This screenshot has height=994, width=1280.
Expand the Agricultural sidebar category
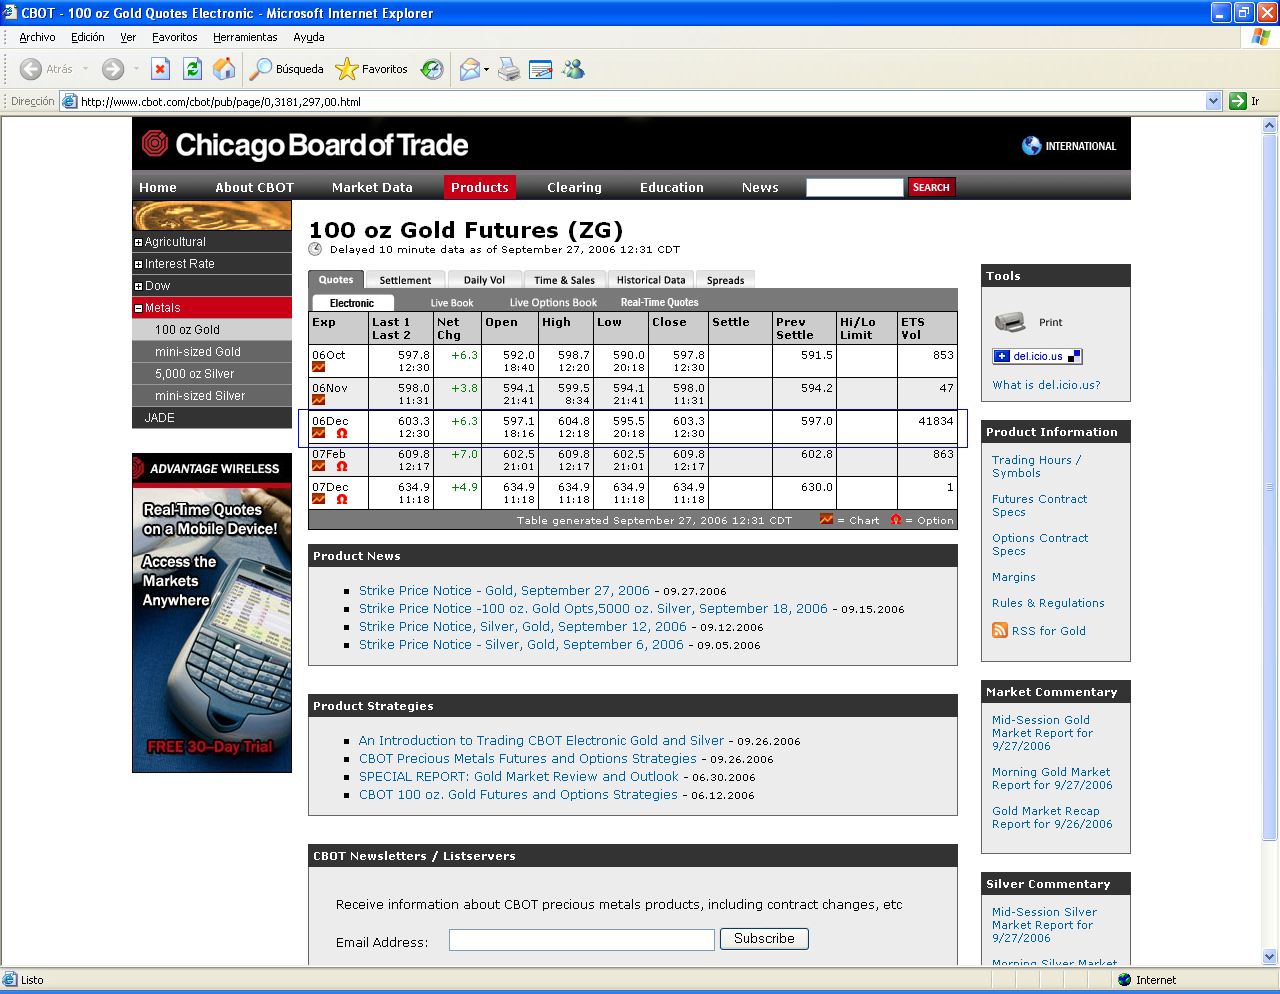coord(138,242)
